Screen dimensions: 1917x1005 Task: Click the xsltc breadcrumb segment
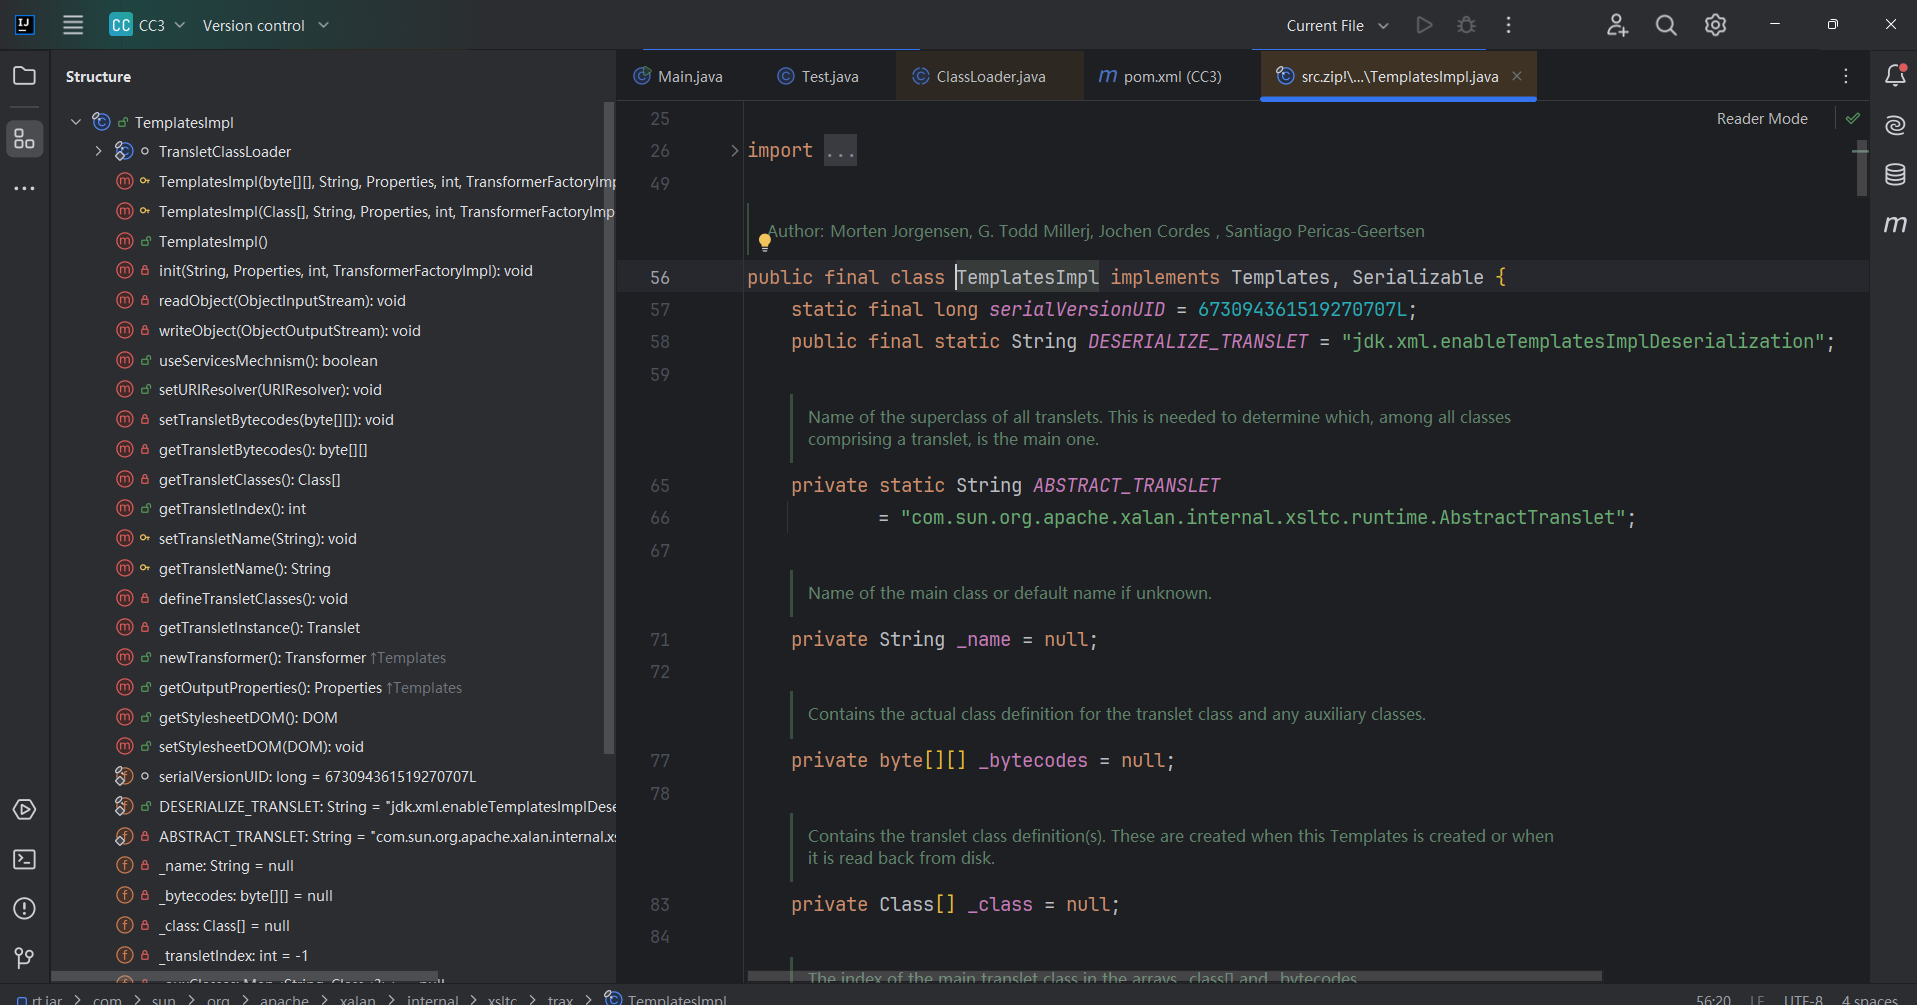click(x=502, y=999)
